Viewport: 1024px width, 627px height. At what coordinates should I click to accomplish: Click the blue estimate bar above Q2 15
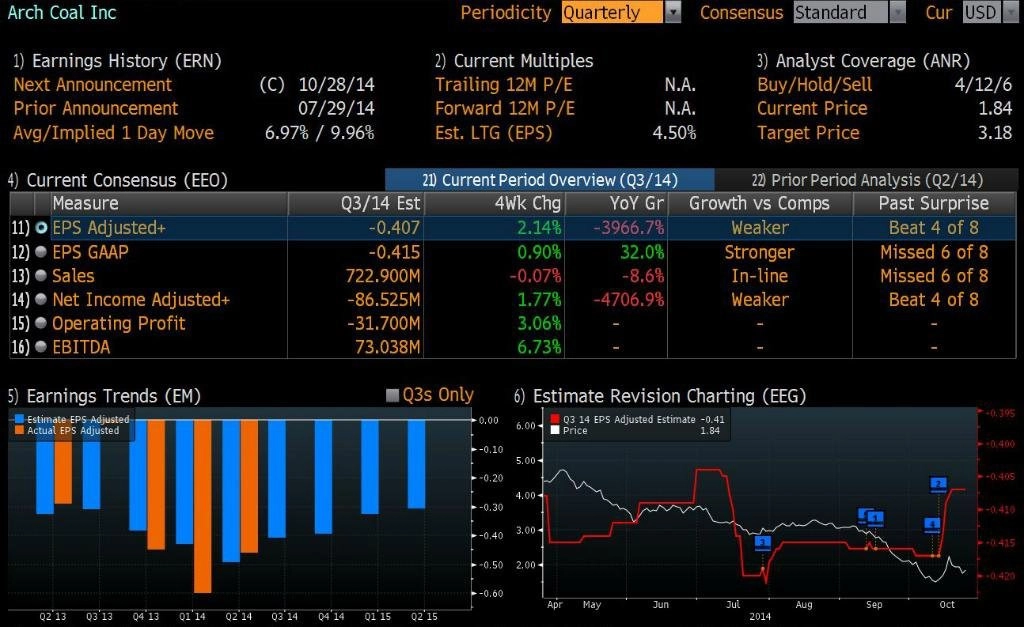click(417, 464)
